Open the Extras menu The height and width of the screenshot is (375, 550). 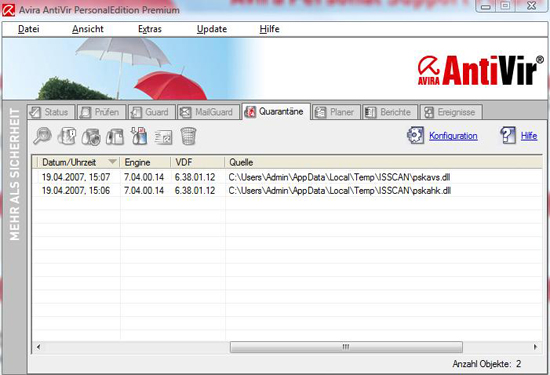coord(150,29)
